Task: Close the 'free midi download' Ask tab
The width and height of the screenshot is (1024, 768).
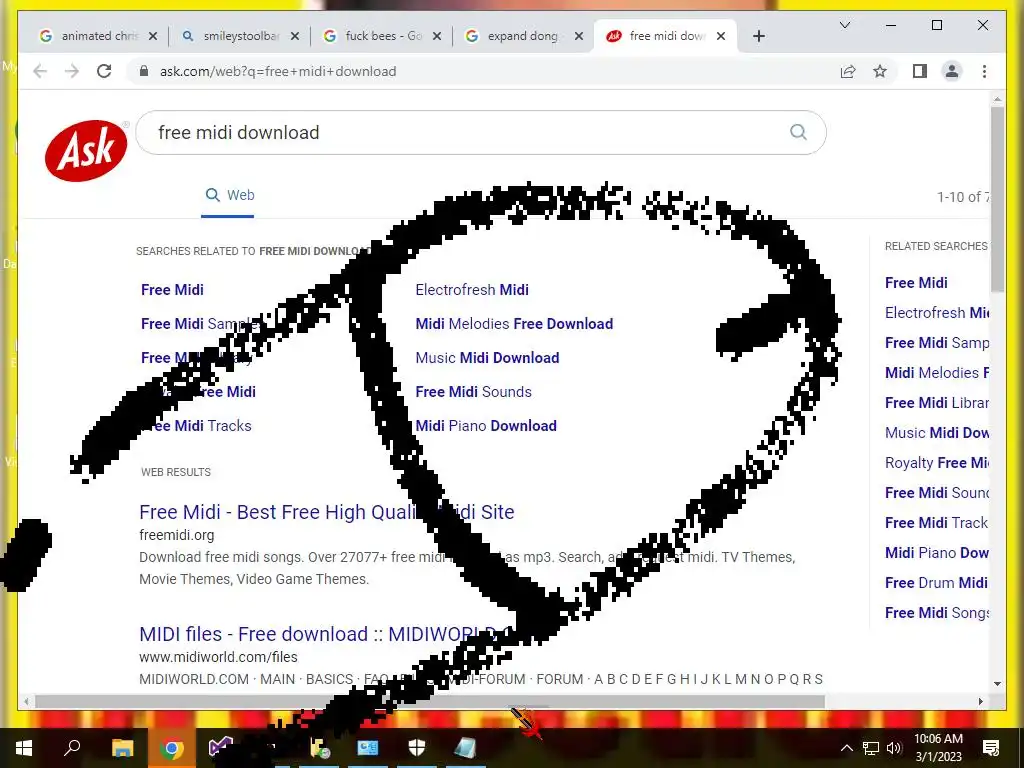Action: point(721,37)
